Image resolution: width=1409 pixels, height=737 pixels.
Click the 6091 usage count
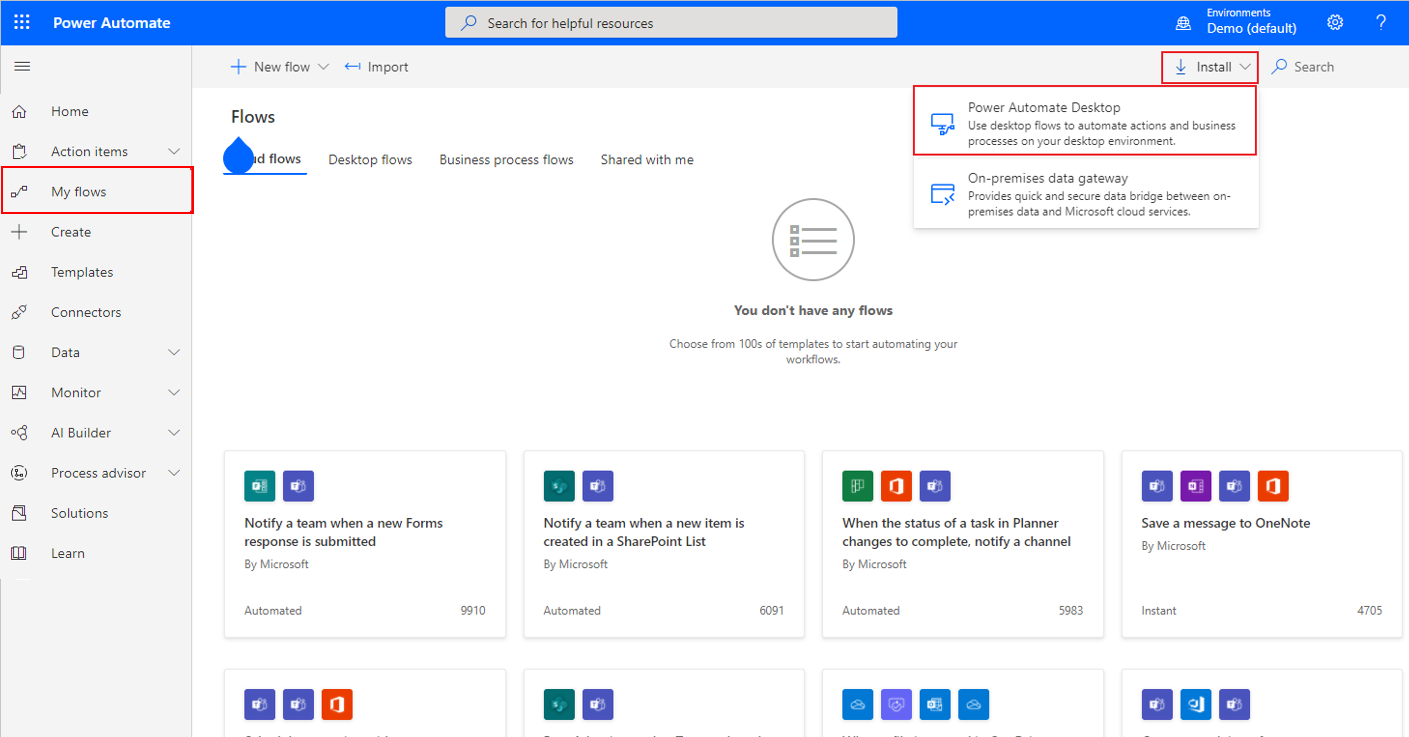[772, 610]
